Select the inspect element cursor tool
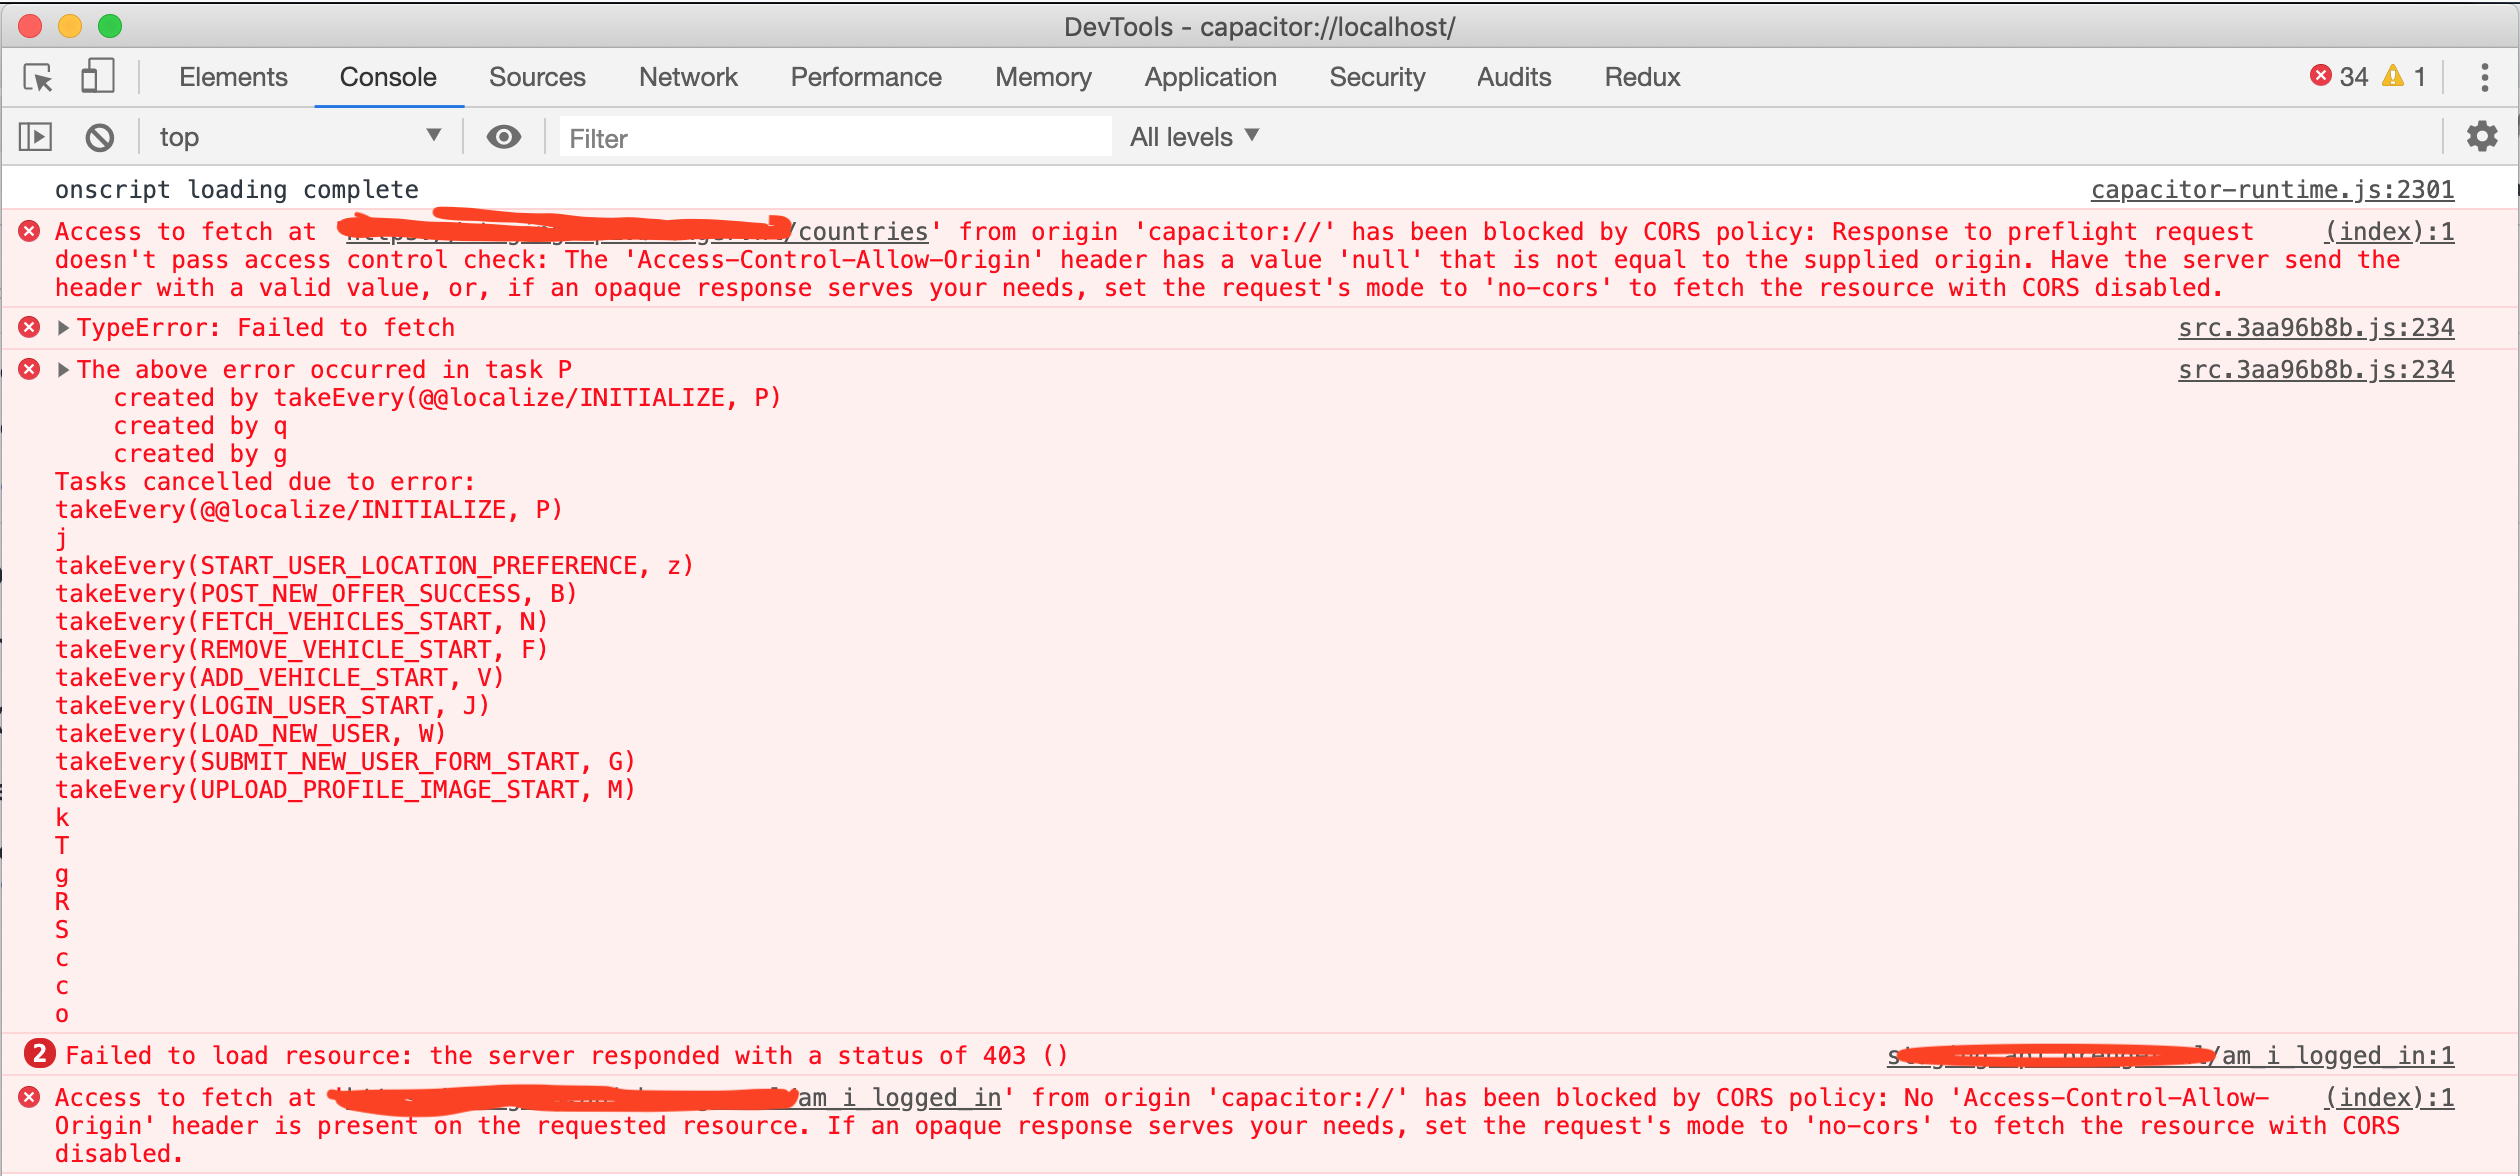The height and width of the screenshot is (1176, 2520). (36, 77)
